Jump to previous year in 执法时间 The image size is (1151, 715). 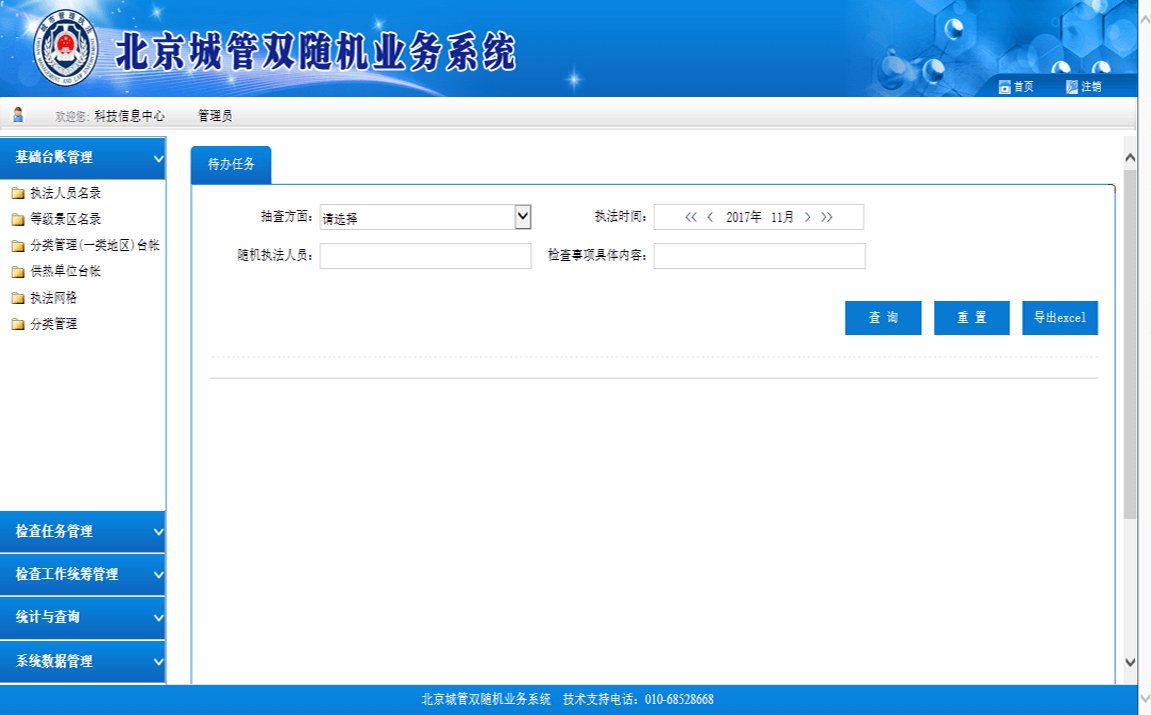point(691,217)
